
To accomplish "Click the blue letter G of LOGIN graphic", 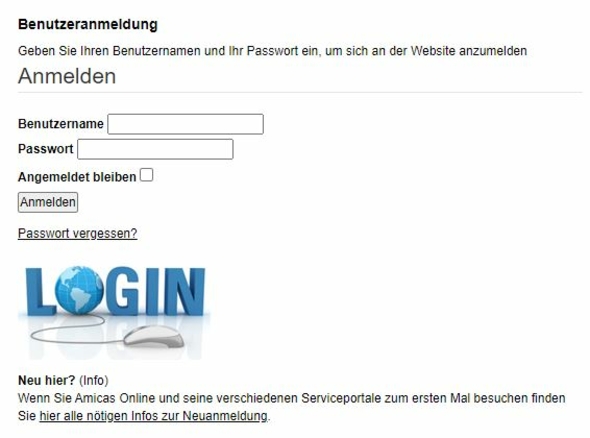I will [123, 291].
